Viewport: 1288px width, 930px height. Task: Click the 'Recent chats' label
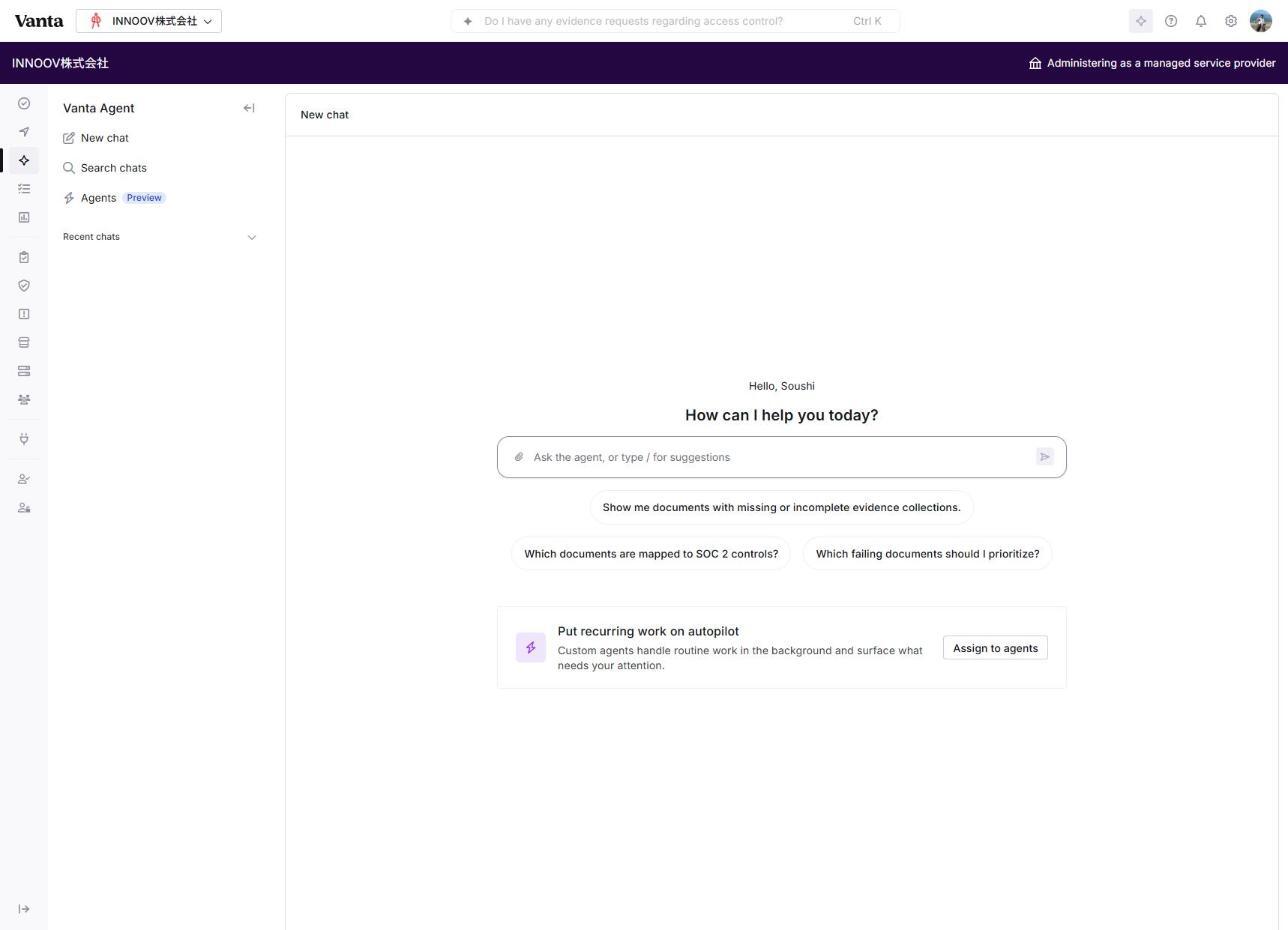91,237
